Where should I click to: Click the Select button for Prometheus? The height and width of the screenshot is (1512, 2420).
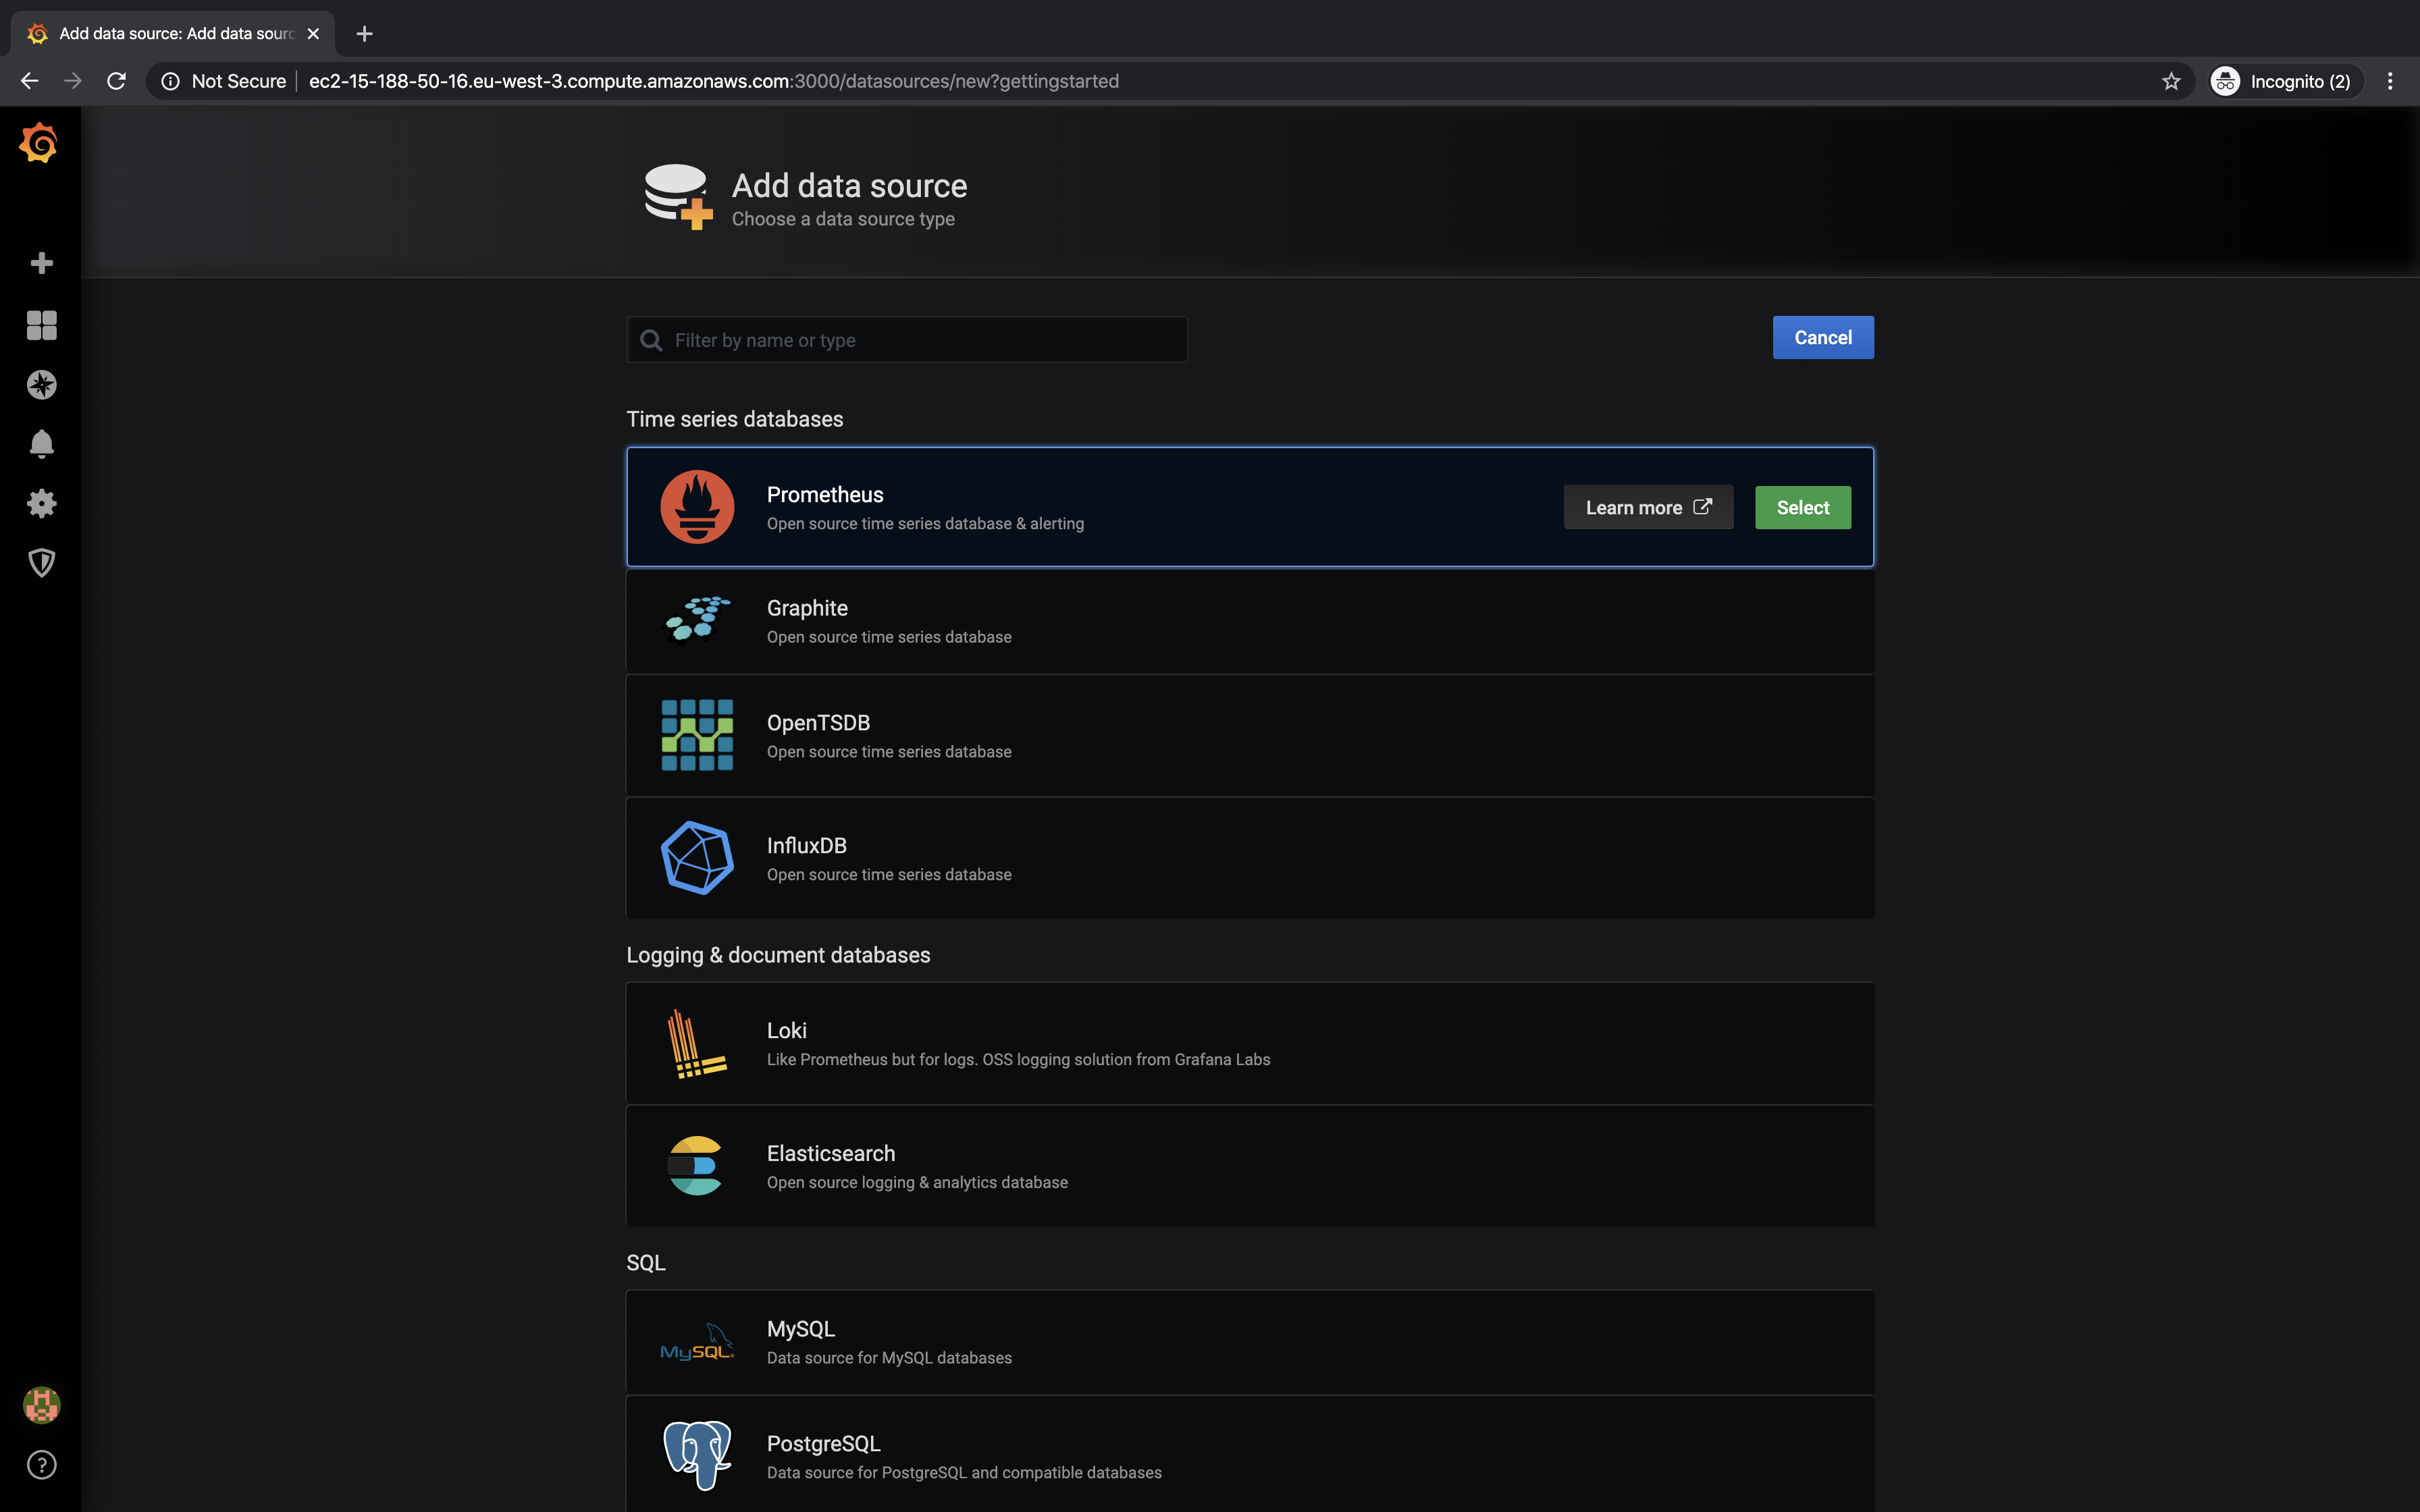point(1802,507)
